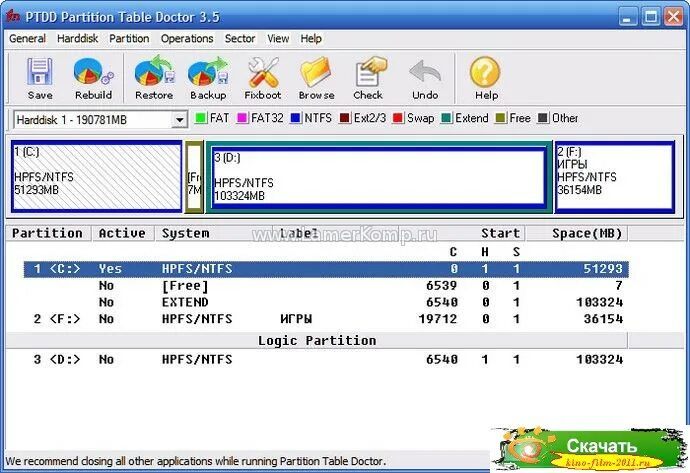Click the Partition column header
This screenshot has width=690, height=473.
pos(47,233)
